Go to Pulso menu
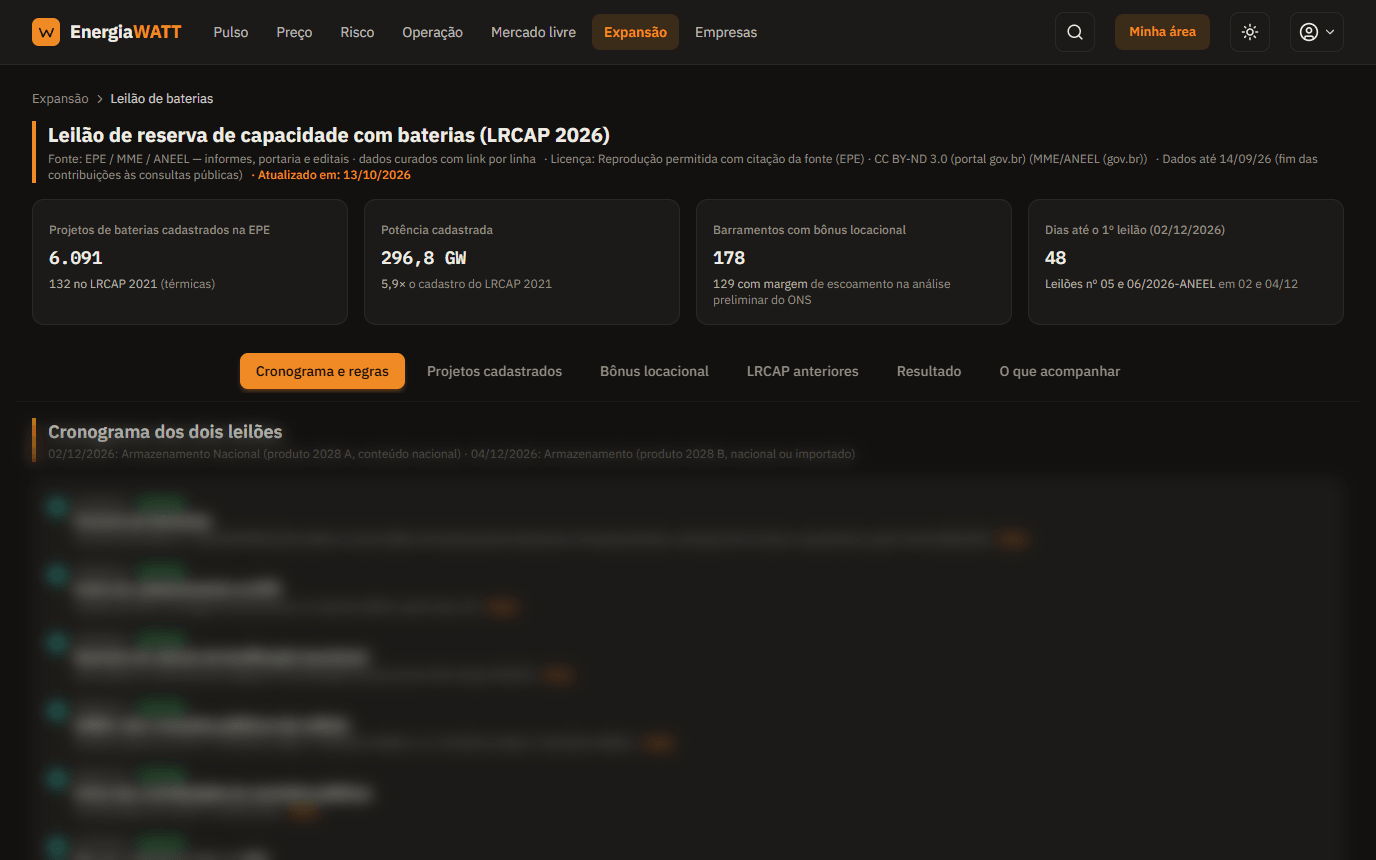This screenshot has height=860, width=1376. point(231,32)
